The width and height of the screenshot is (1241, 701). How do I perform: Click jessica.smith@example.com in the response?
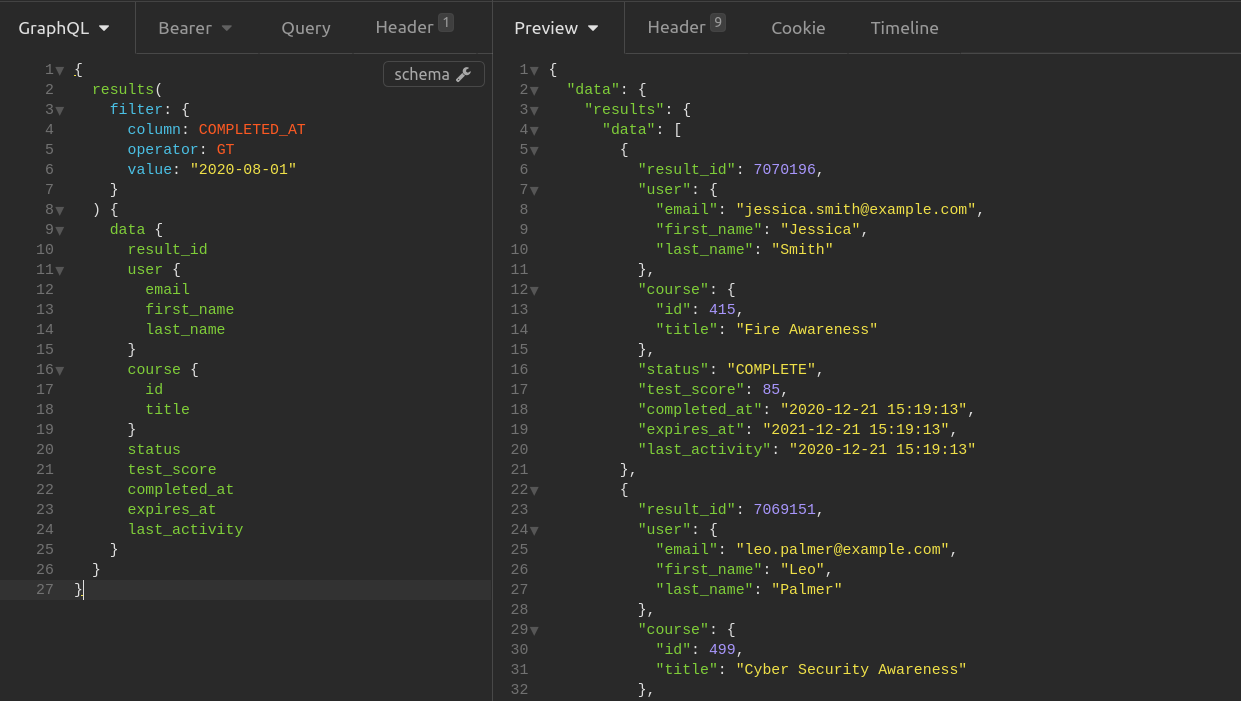click(856, 209)
